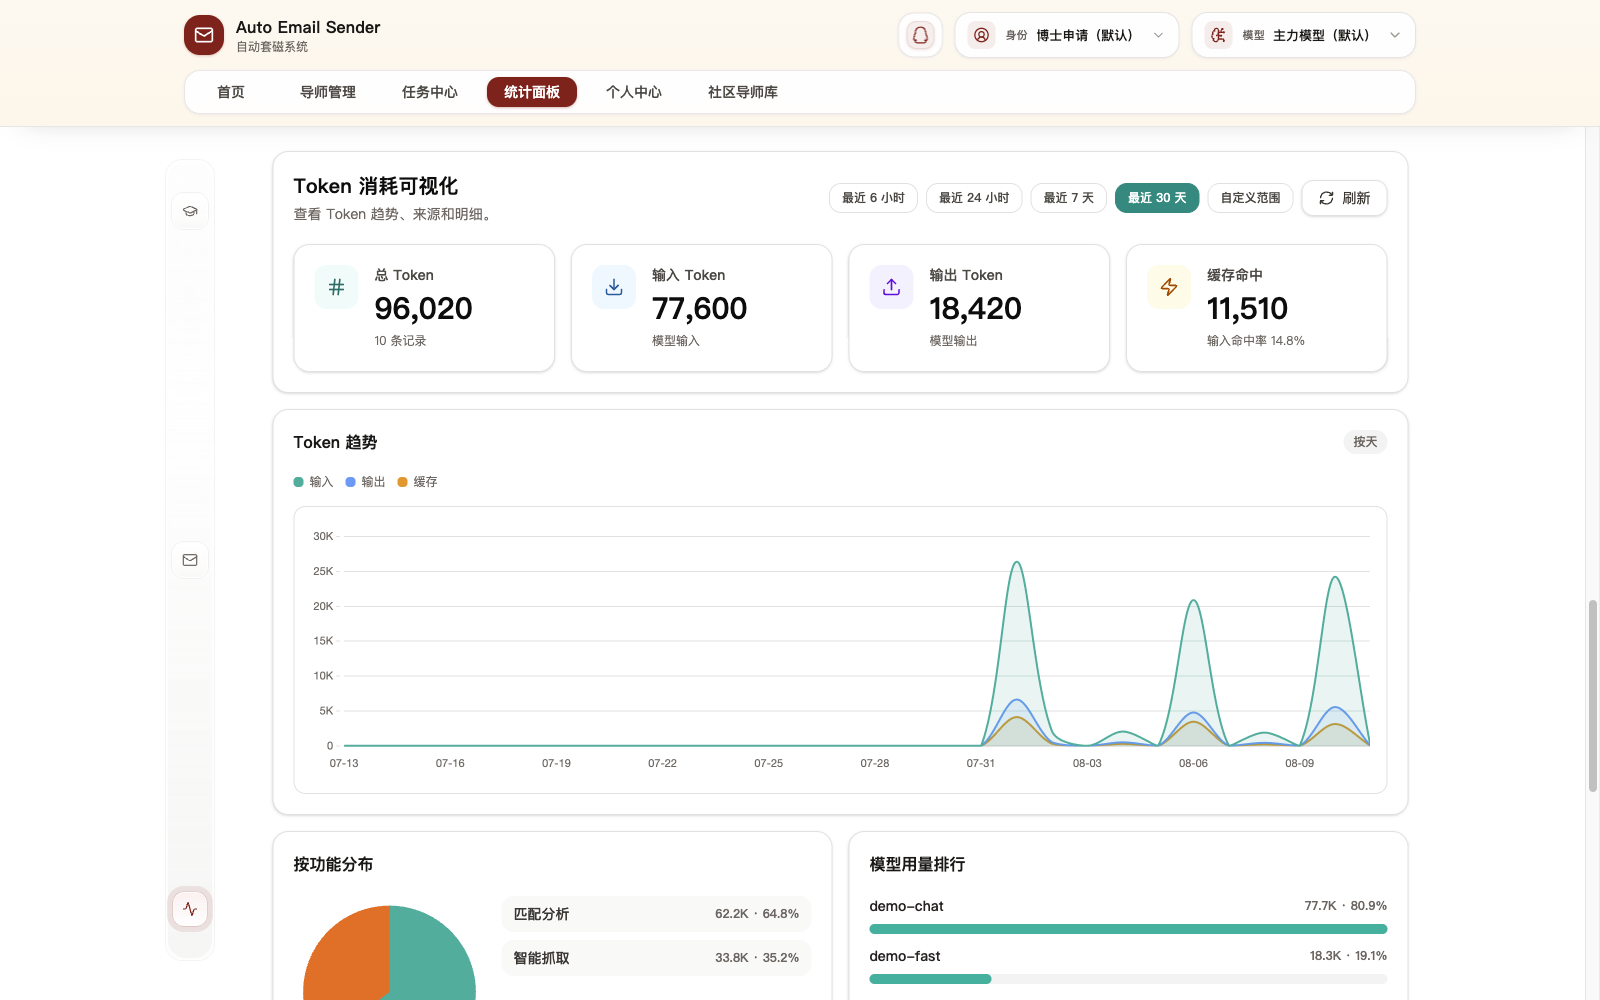Image resolution: width=1600 pixels, height=1000 pixels.
Task: Open 导师管理 tab
Action: [x=328, y=92]
